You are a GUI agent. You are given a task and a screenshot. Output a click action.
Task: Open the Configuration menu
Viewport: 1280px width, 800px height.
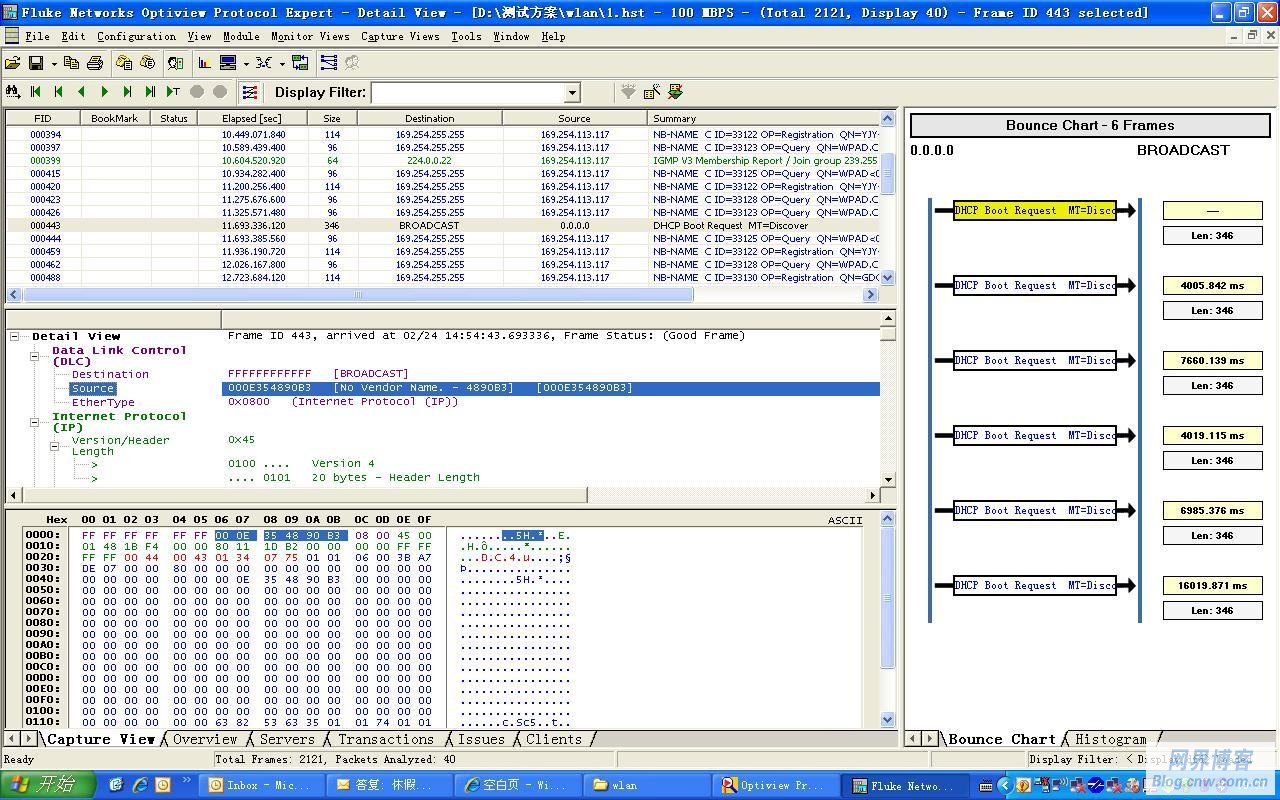[137, 36]
